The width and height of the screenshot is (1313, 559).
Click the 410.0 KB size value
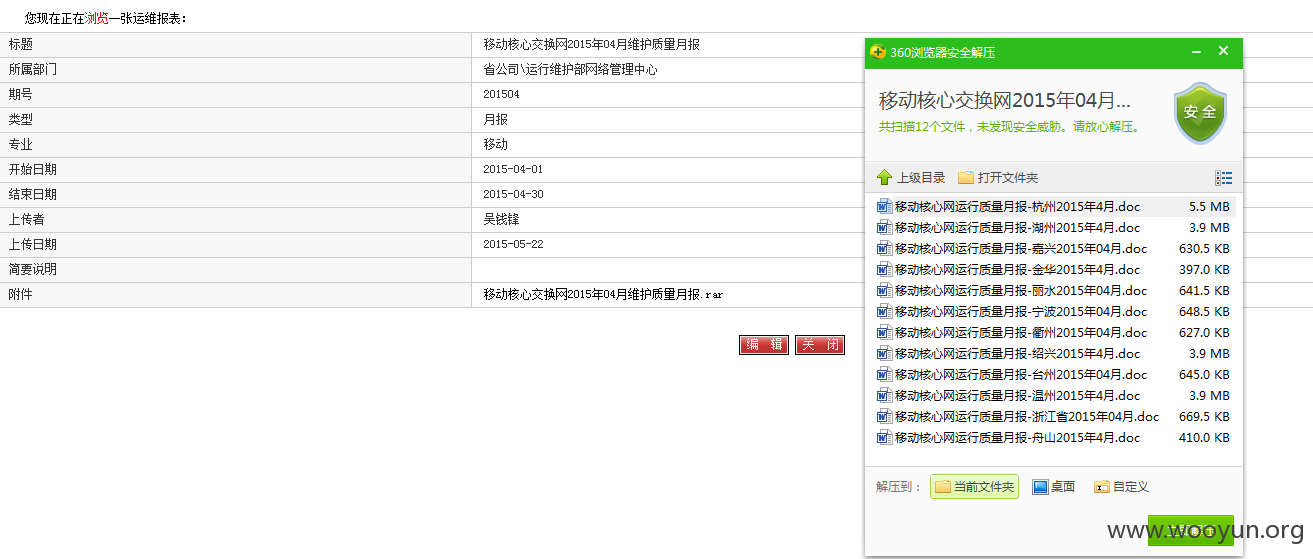coord(1204,438)
